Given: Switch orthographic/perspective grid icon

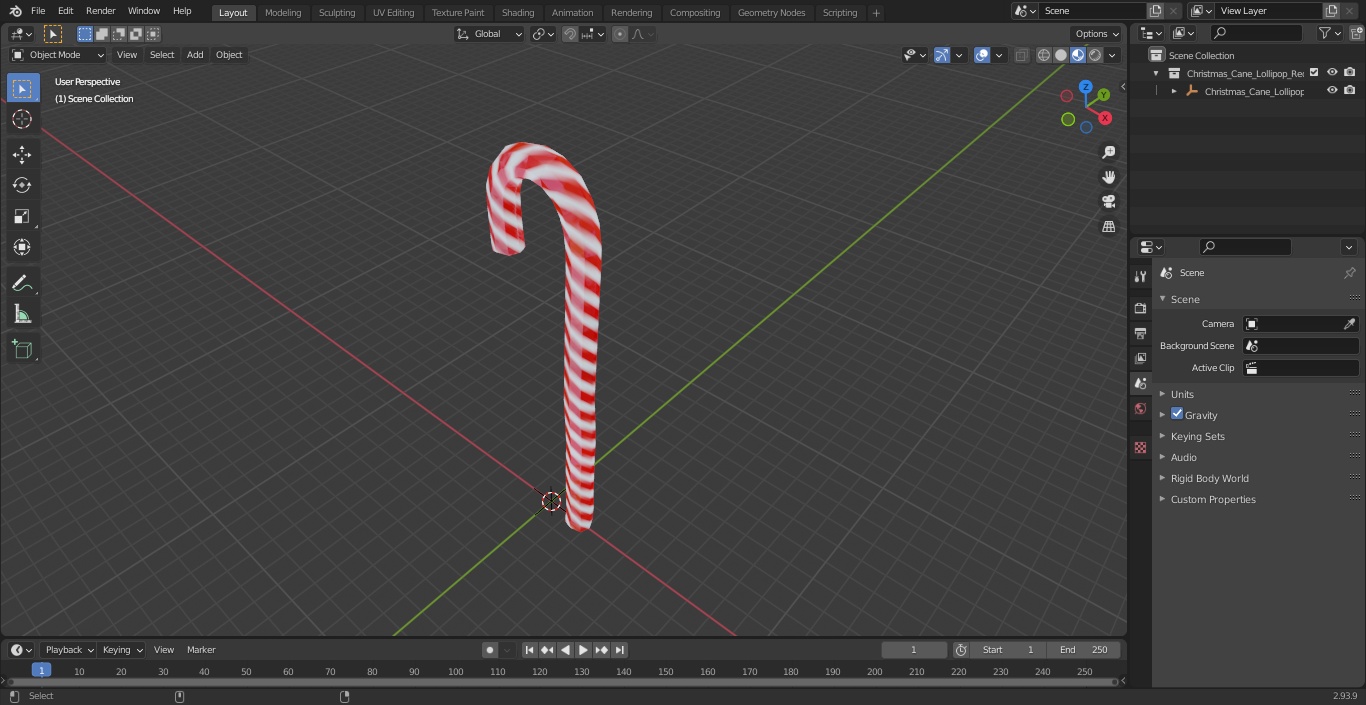Looking at the screenshot, I should click(1108, 227).
